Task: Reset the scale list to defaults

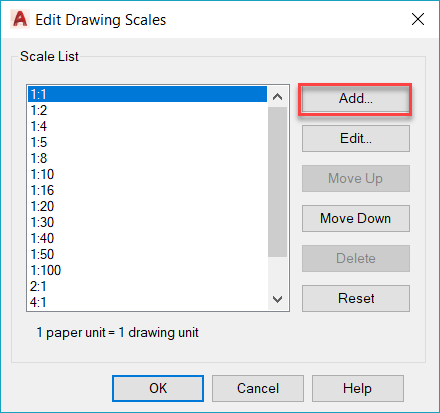Action: coord(356,298)
